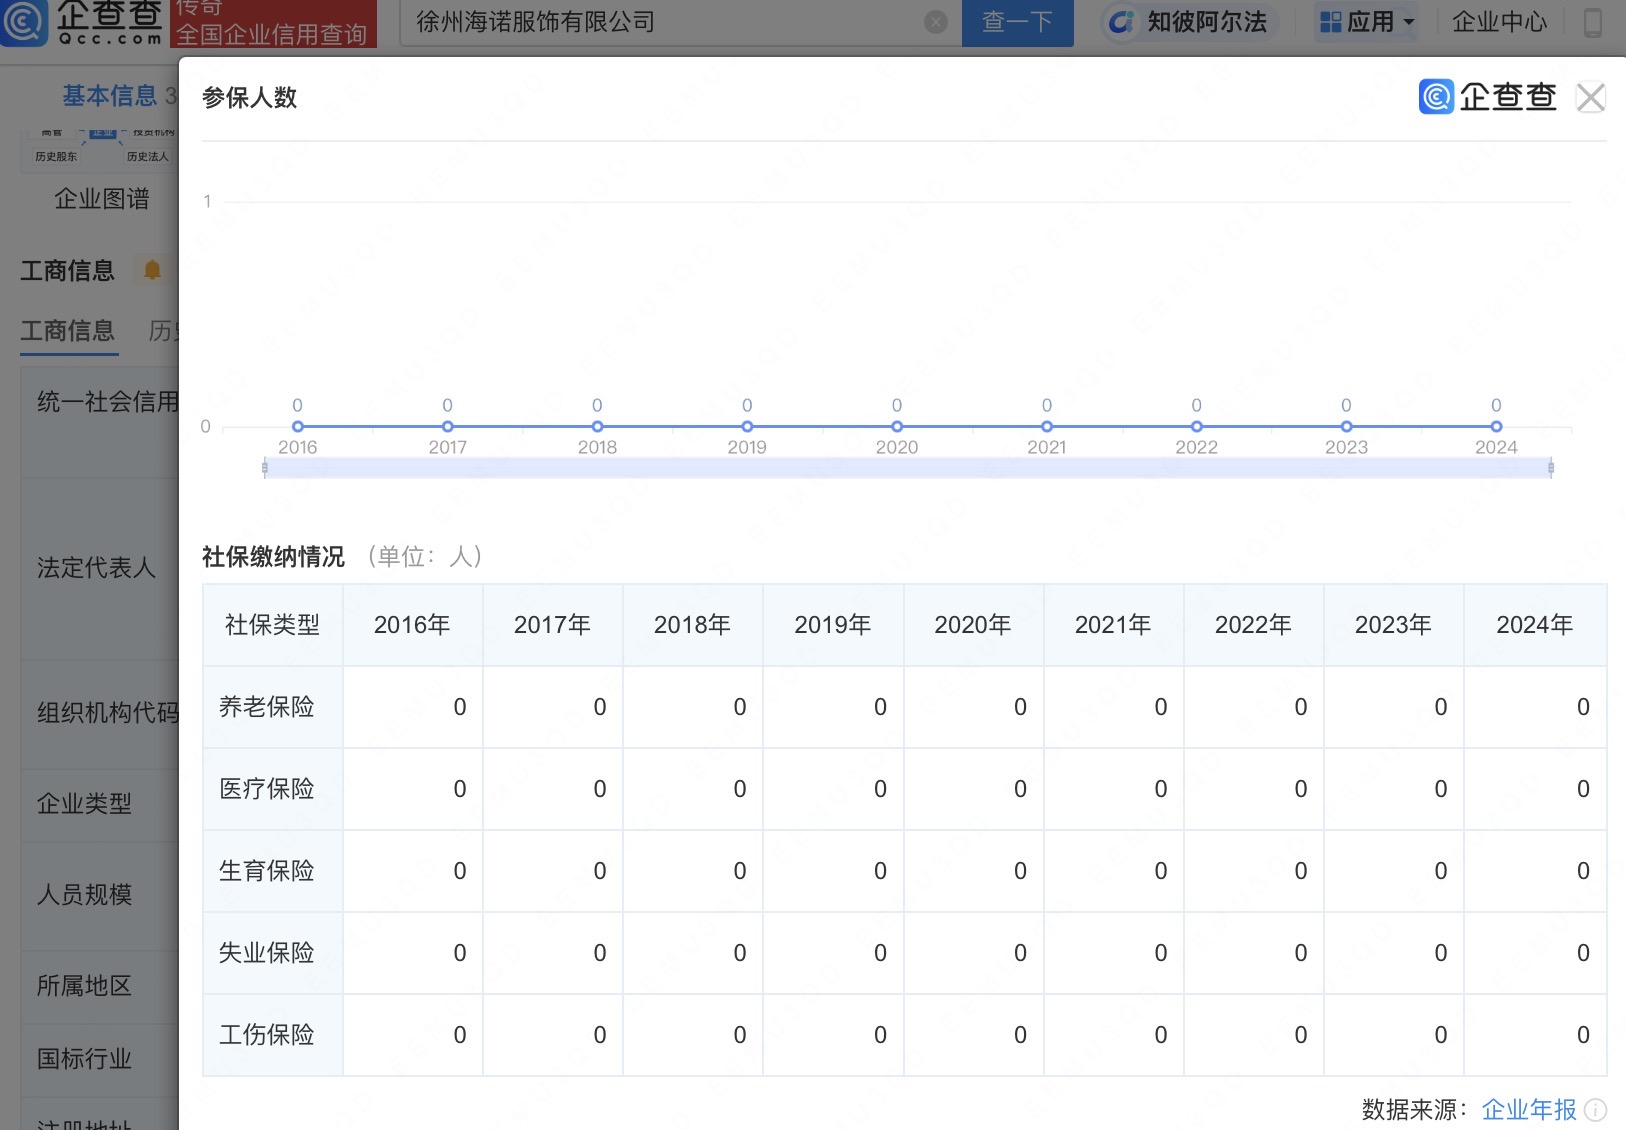The height and width of the screenshot is (1130, 1626).
Task: Click the 工商信息 sub-tab underlined
Action: 68,331
